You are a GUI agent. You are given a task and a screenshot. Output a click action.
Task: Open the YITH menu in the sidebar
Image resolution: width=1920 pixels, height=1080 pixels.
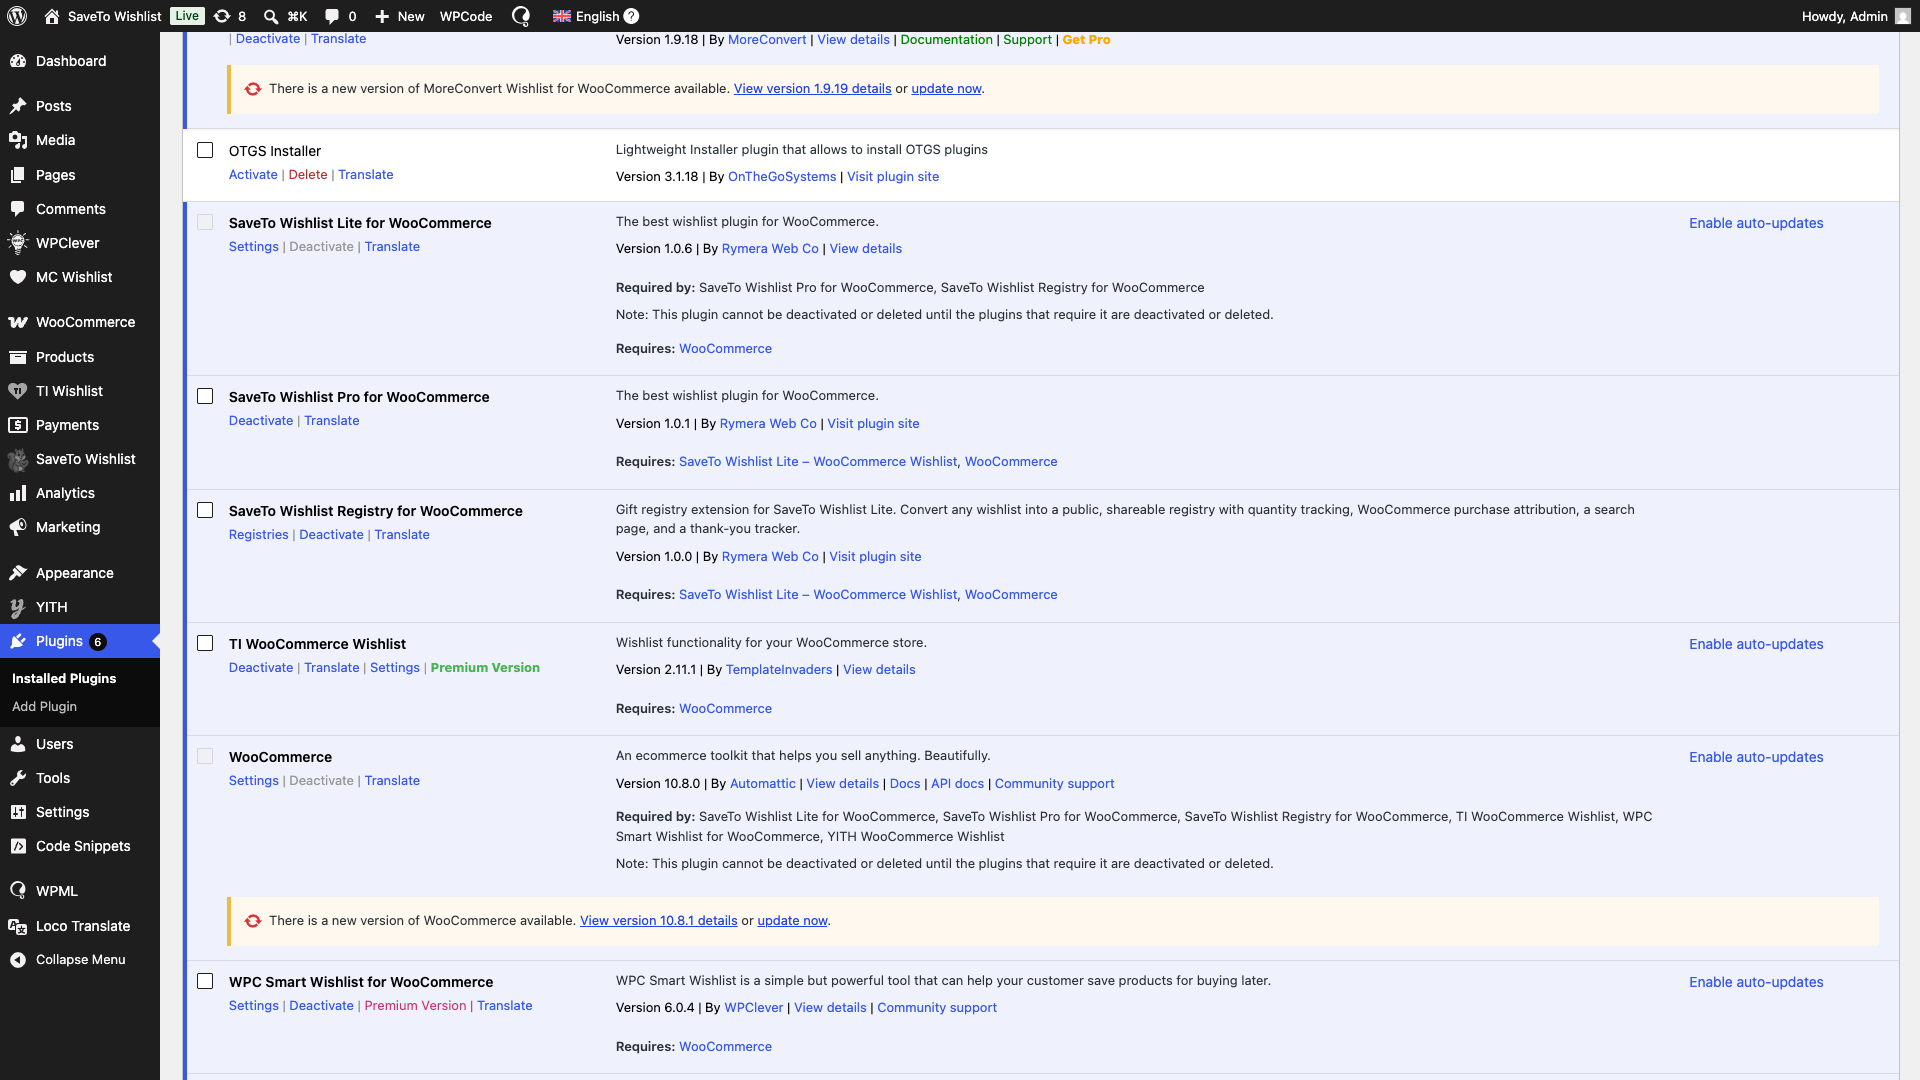tap(80, 607)
